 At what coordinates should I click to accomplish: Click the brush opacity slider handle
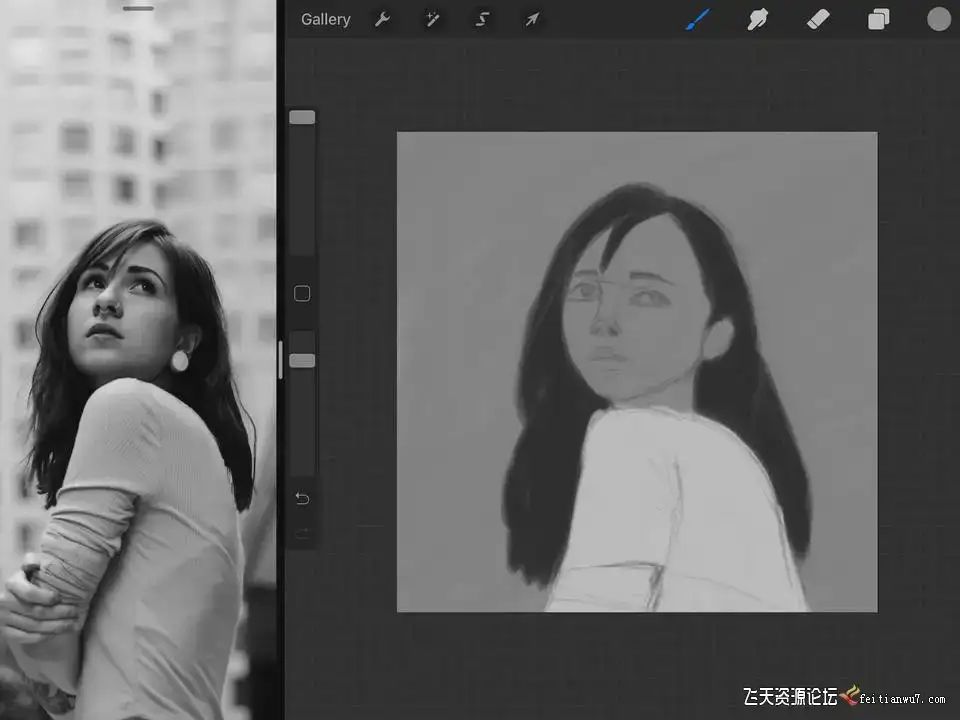[302, 361]
